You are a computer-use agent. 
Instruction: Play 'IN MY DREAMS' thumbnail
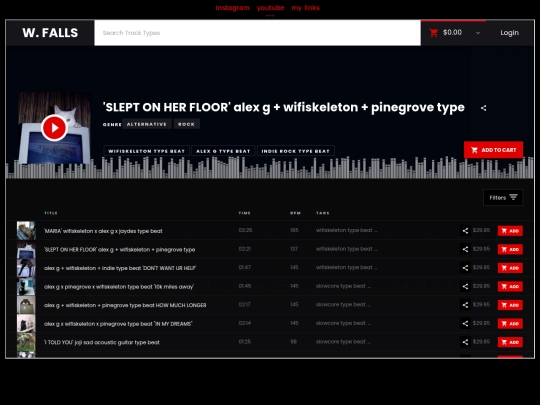[x=26, y=324]
